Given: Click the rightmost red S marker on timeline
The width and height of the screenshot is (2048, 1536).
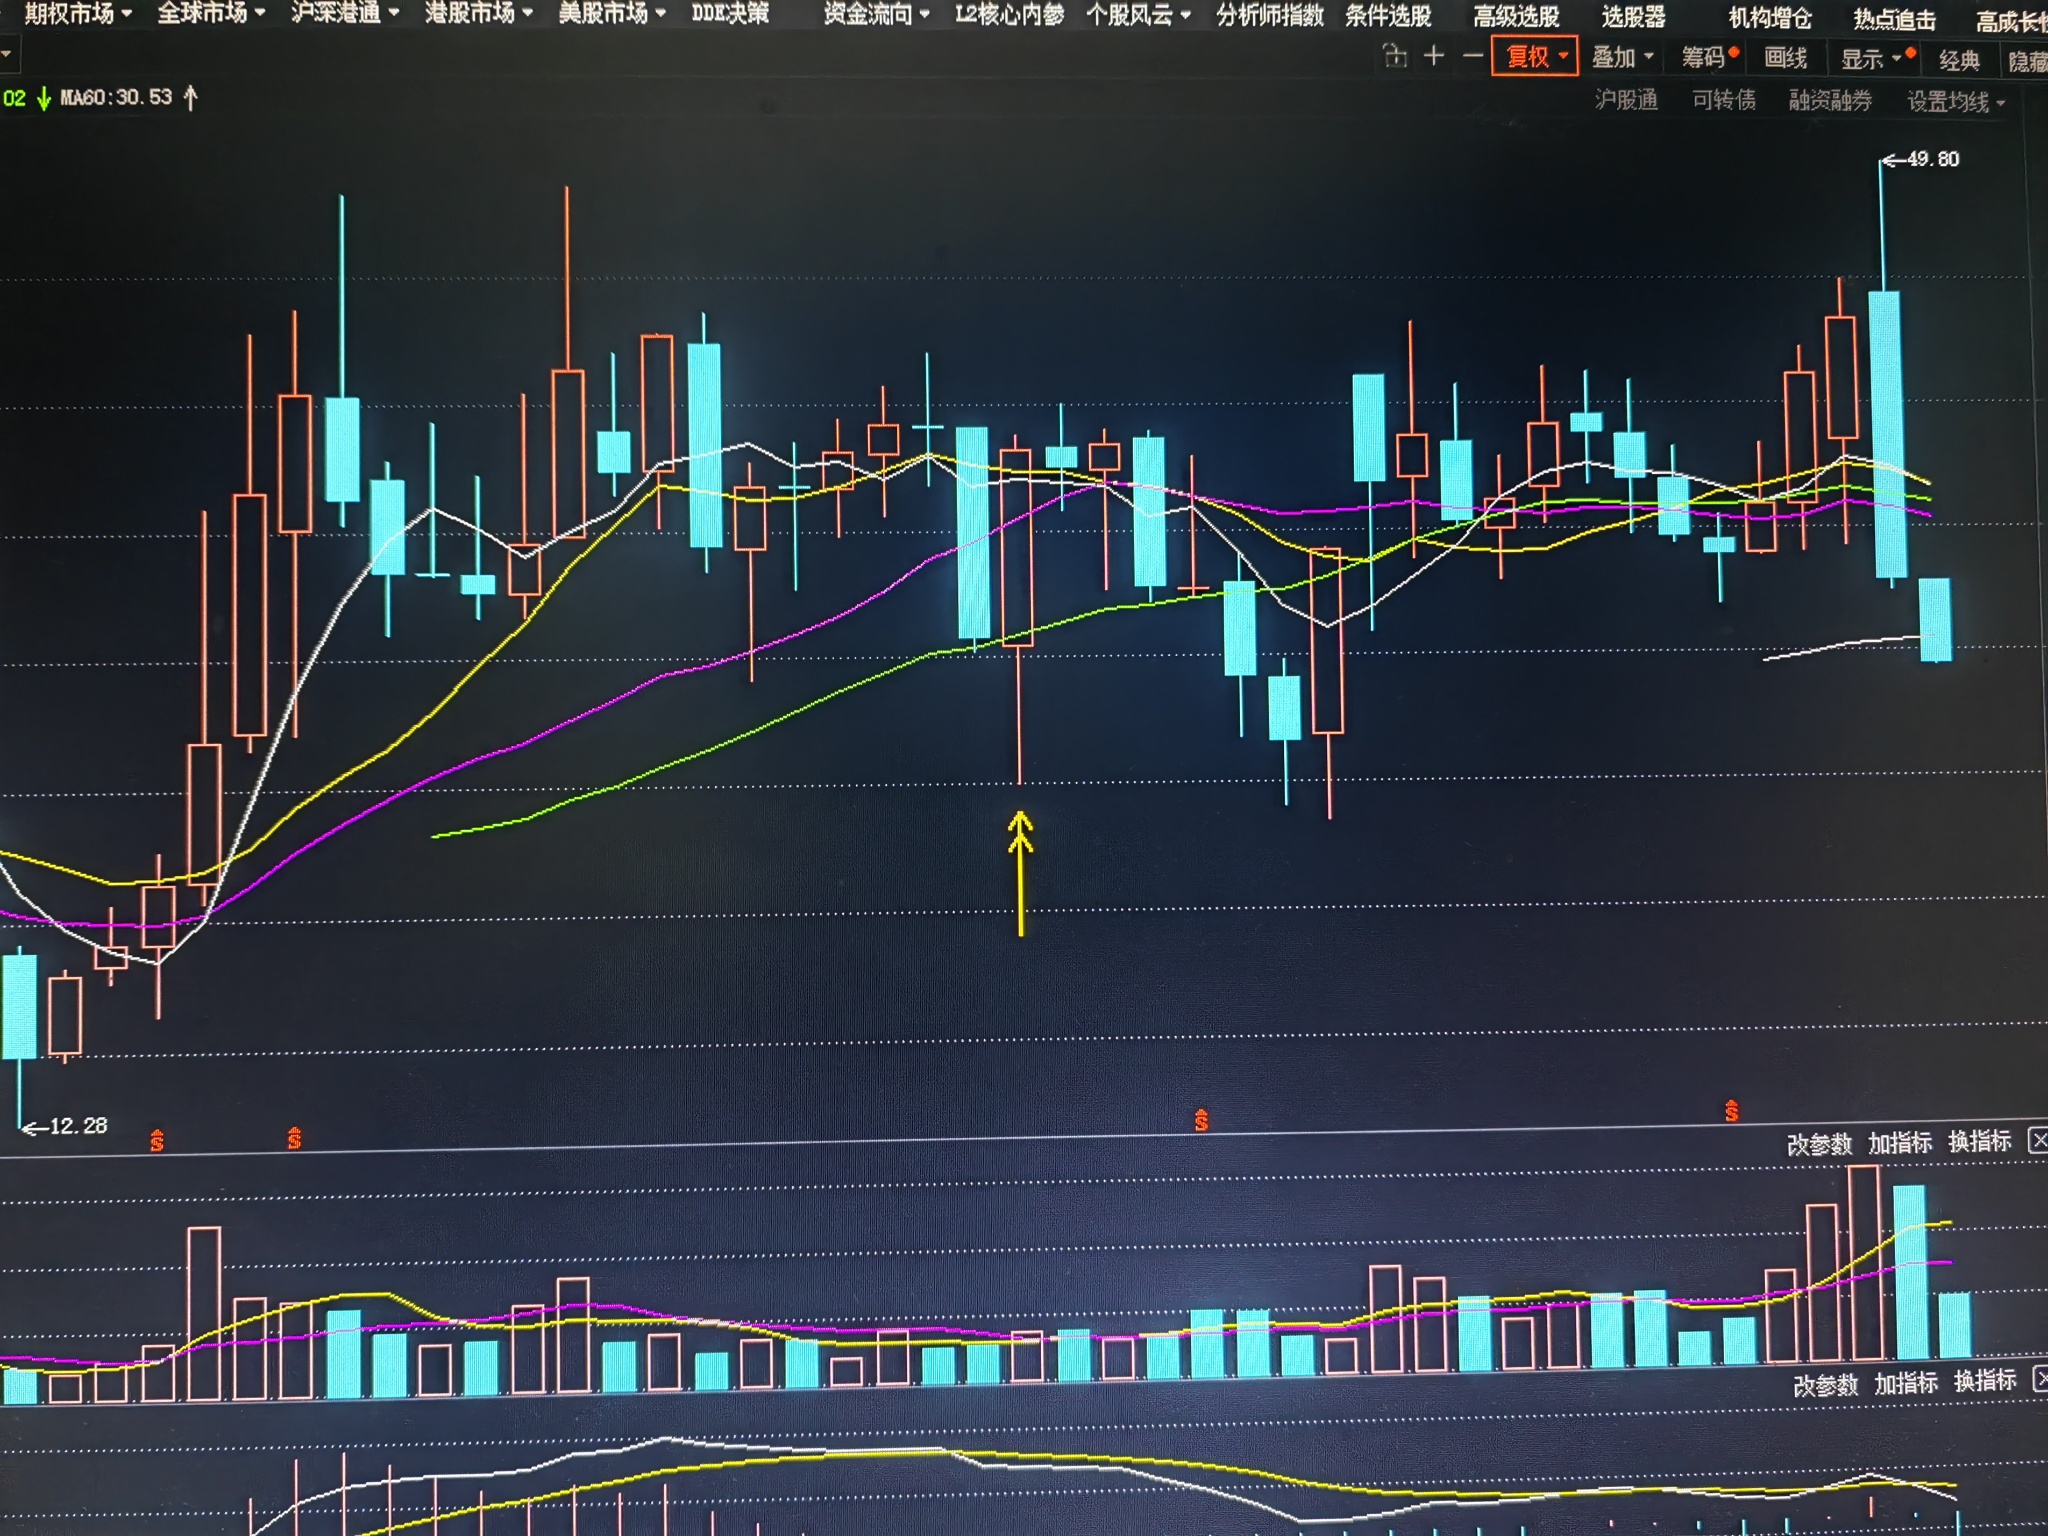Looking at the screenshot, I should [x=1731, y=1111].
